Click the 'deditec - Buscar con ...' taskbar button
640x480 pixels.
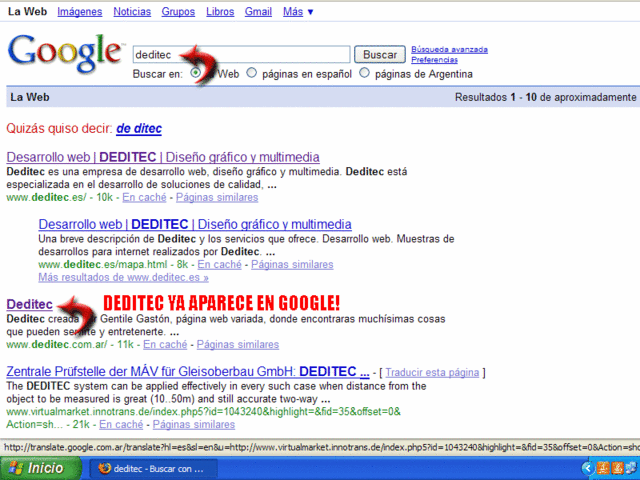153,468
